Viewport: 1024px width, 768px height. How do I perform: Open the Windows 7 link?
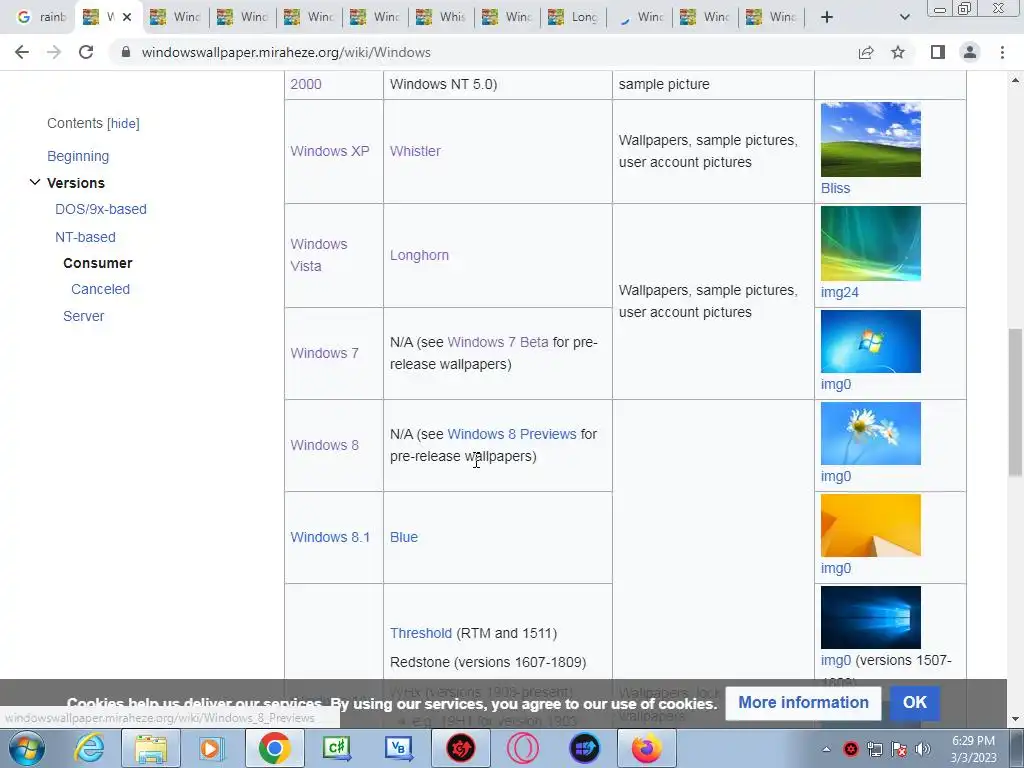coord(325,353)
